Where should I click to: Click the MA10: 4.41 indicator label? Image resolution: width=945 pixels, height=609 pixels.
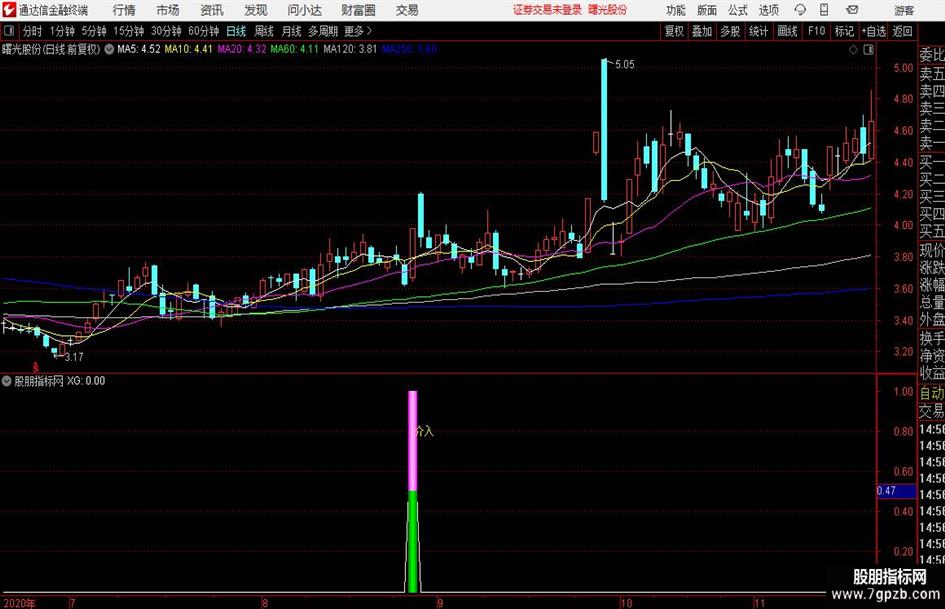pyautogui.click(x=189, y=49)
